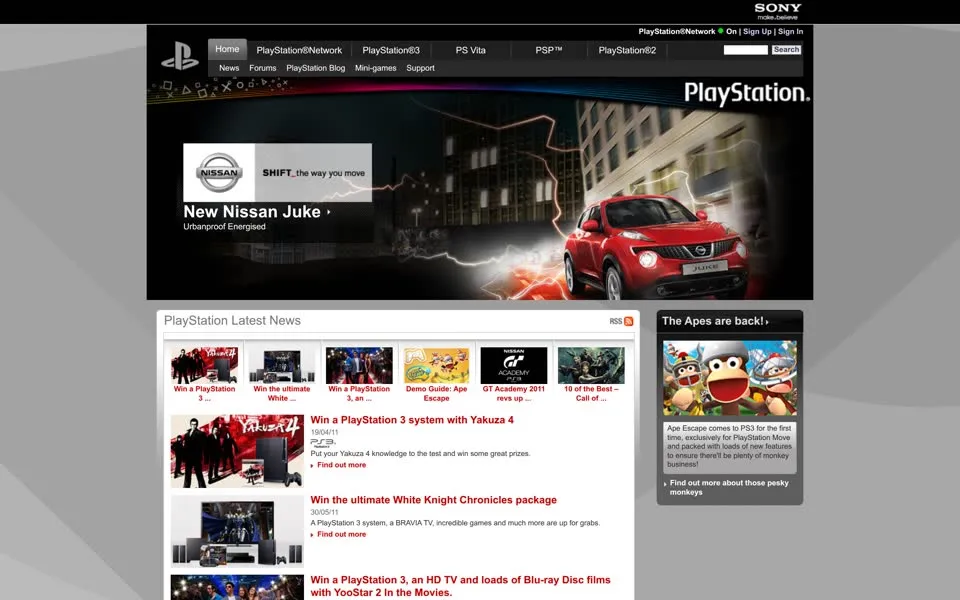Select the PS Vita tab

click(x=470, y=50)
